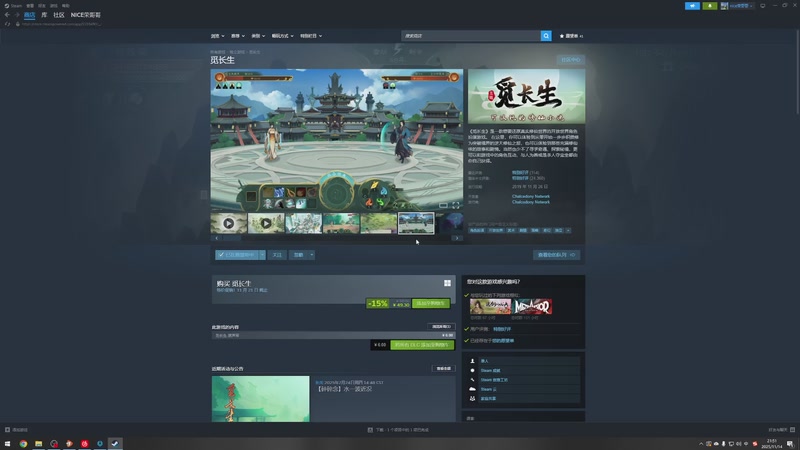Play the second video thumbnail
Screen dimensions: 800x450
[266, 223]
